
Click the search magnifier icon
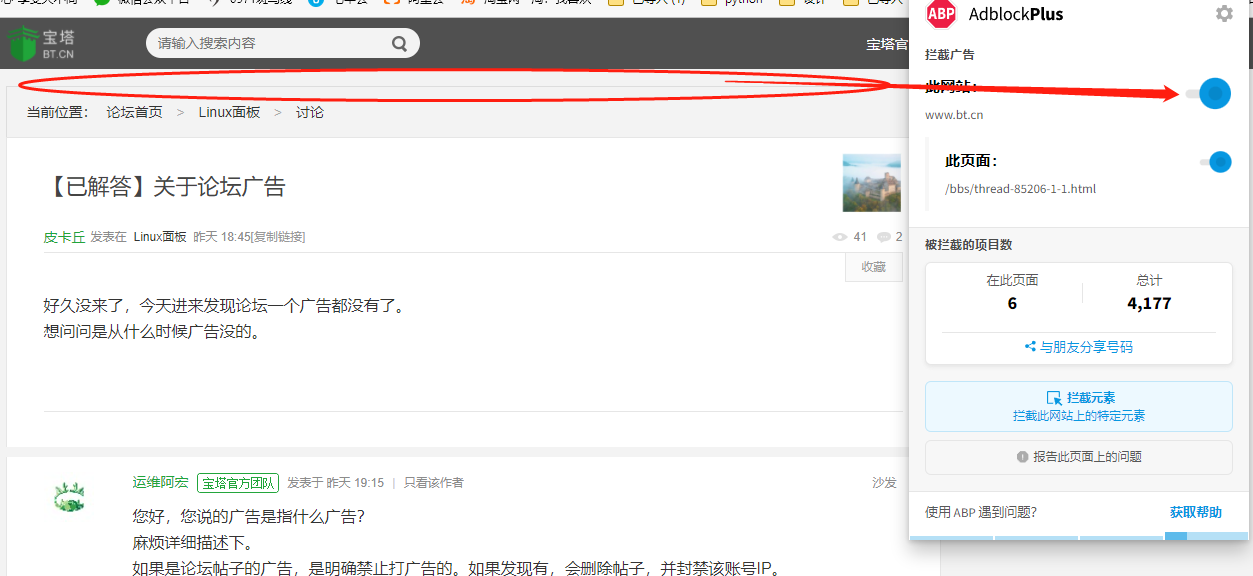click(399, 43)
